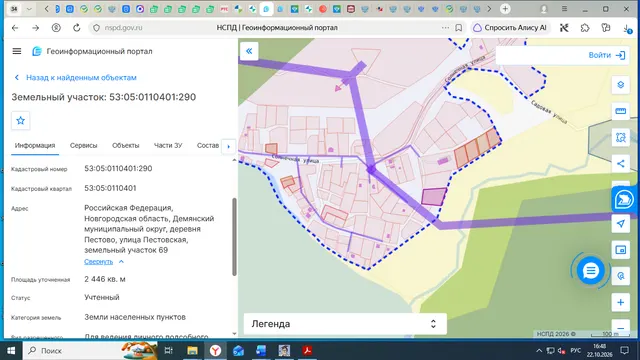Switch РУС keyboard language indicator
The height and width of the screenshot is (360, 640).
[x=576, y=351]
